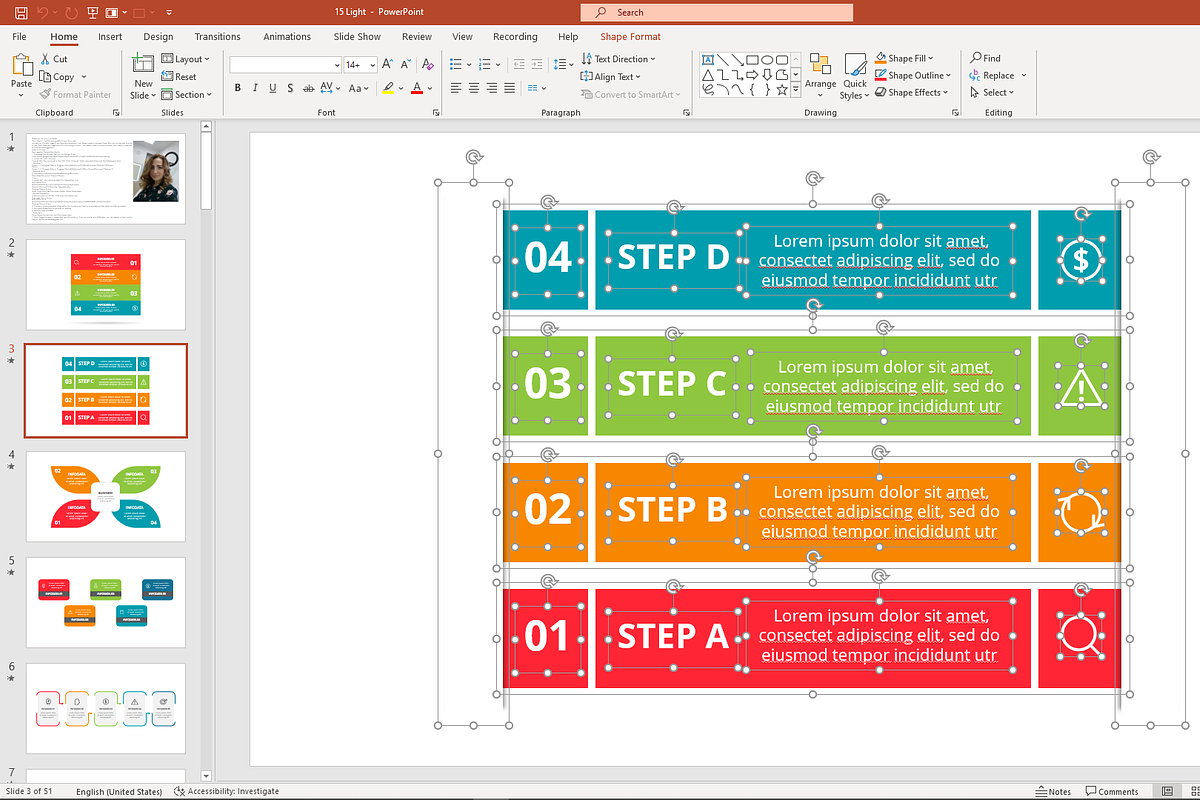Apply text shadow formatting
This screenshot has width=1200, height=800.
point(292,88)
